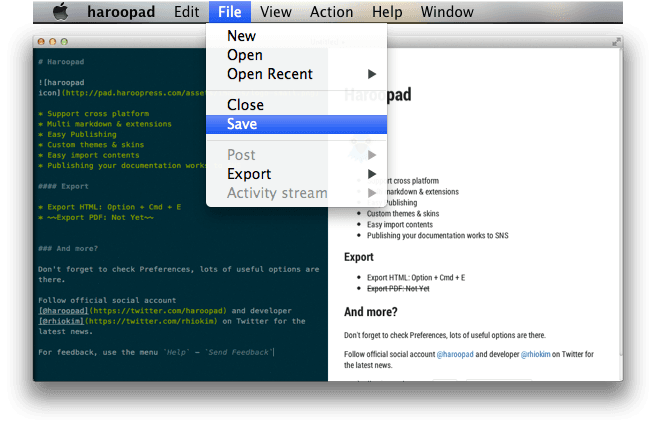
Task: Open the Edit menu
Action: 186,12
